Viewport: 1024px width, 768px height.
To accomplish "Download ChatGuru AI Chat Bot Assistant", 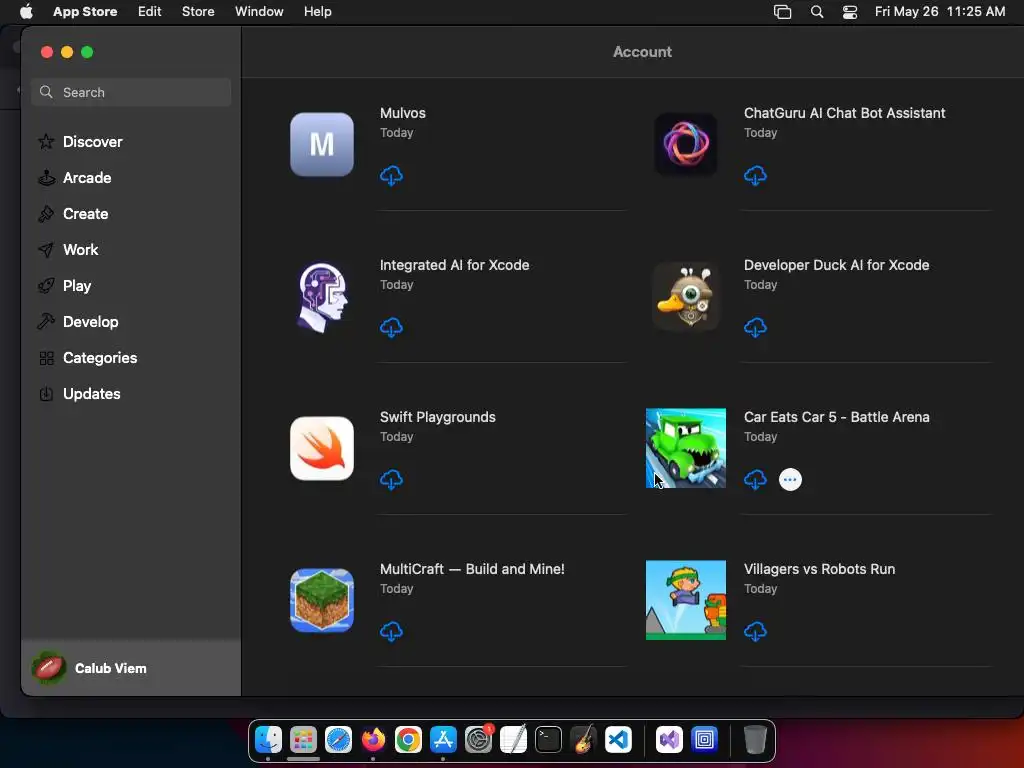I will [x=755, y=176].
